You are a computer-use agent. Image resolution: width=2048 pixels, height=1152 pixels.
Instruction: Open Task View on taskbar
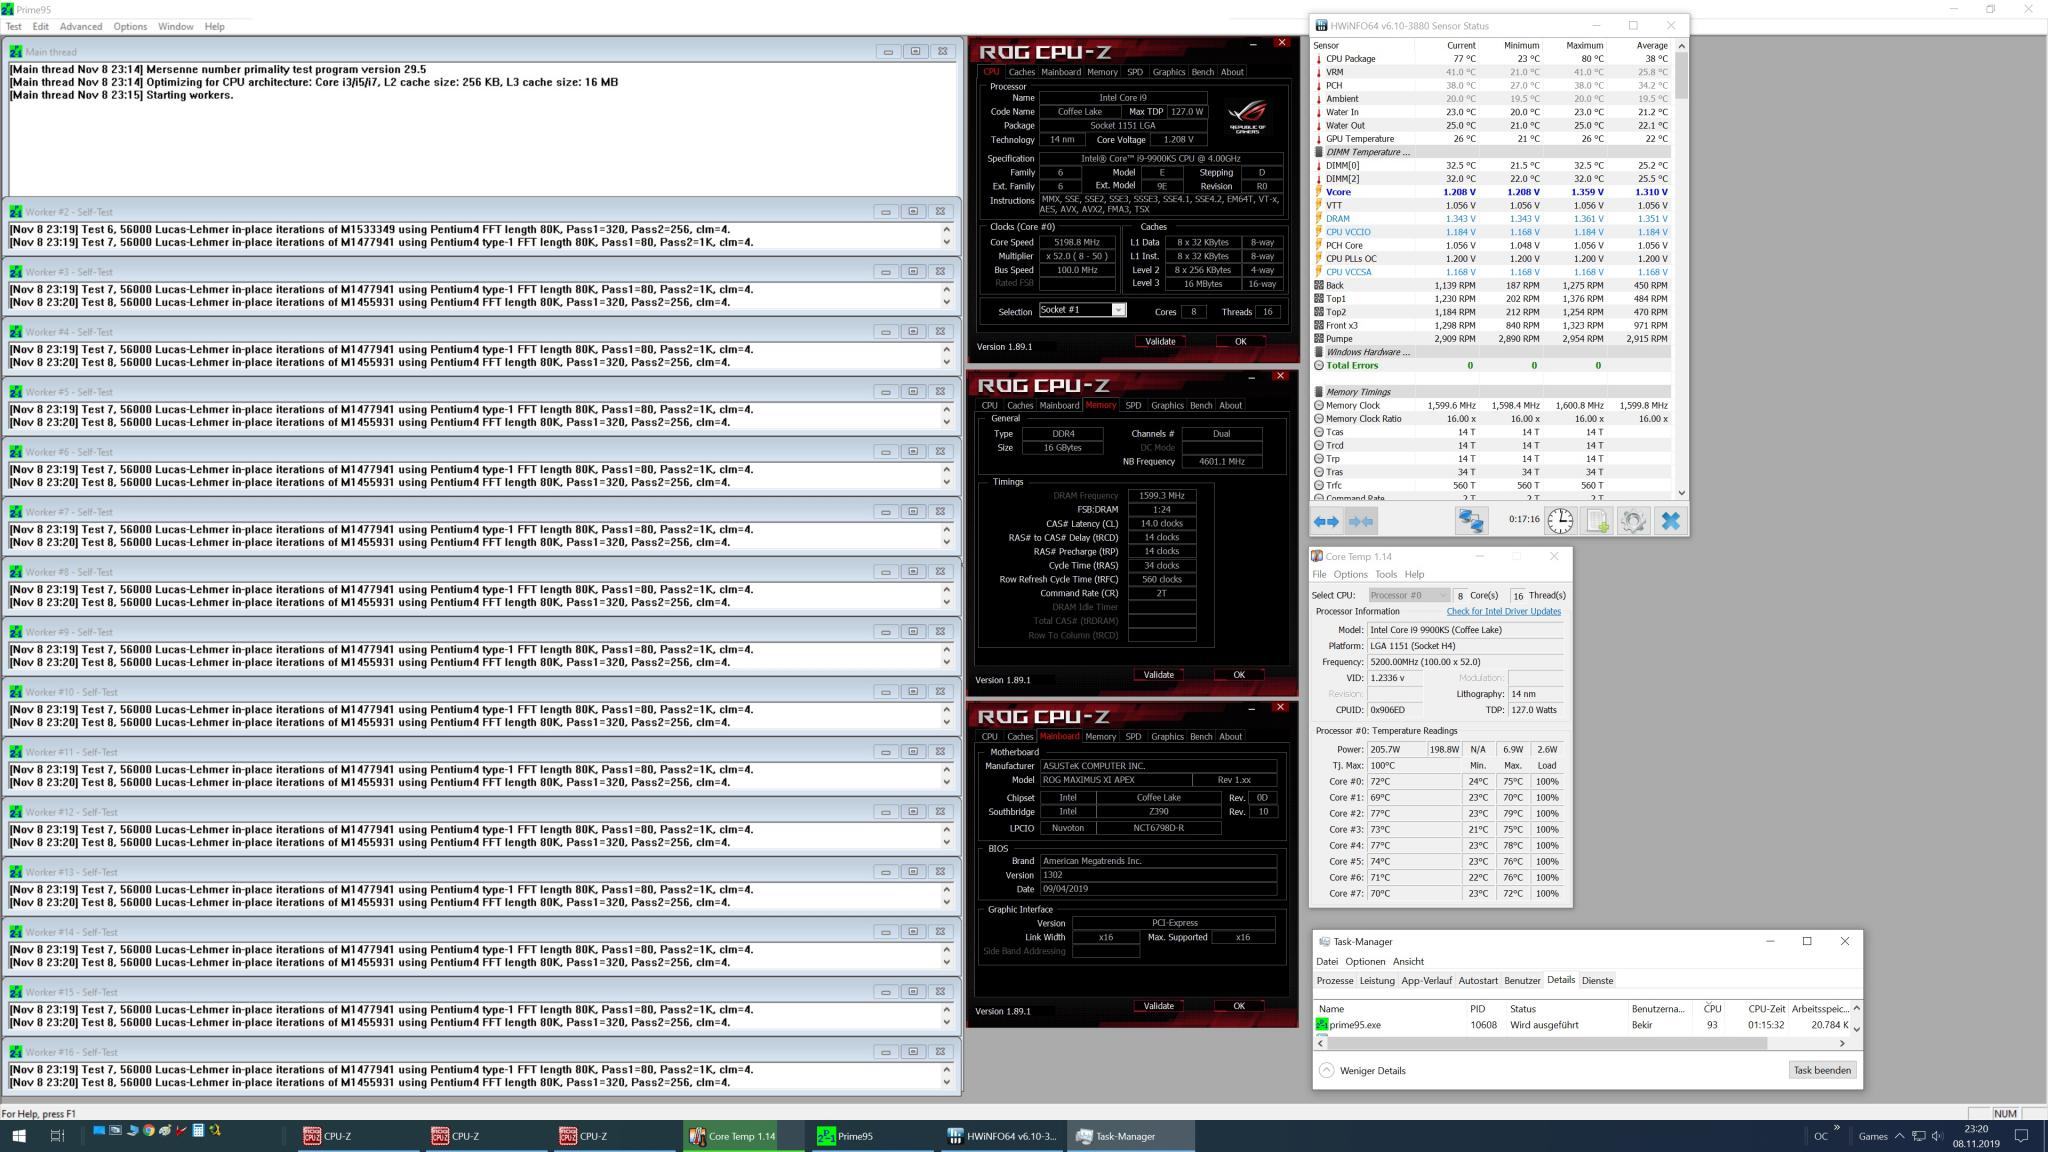57,1136
